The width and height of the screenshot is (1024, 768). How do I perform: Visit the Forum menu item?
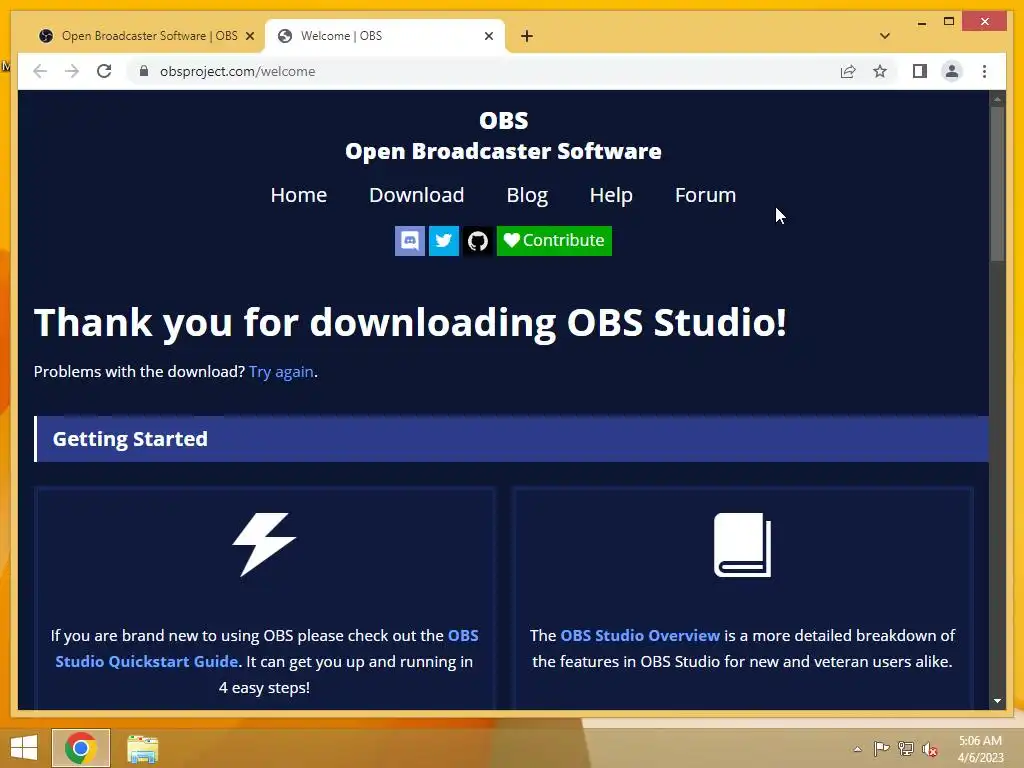pos(705,195)
